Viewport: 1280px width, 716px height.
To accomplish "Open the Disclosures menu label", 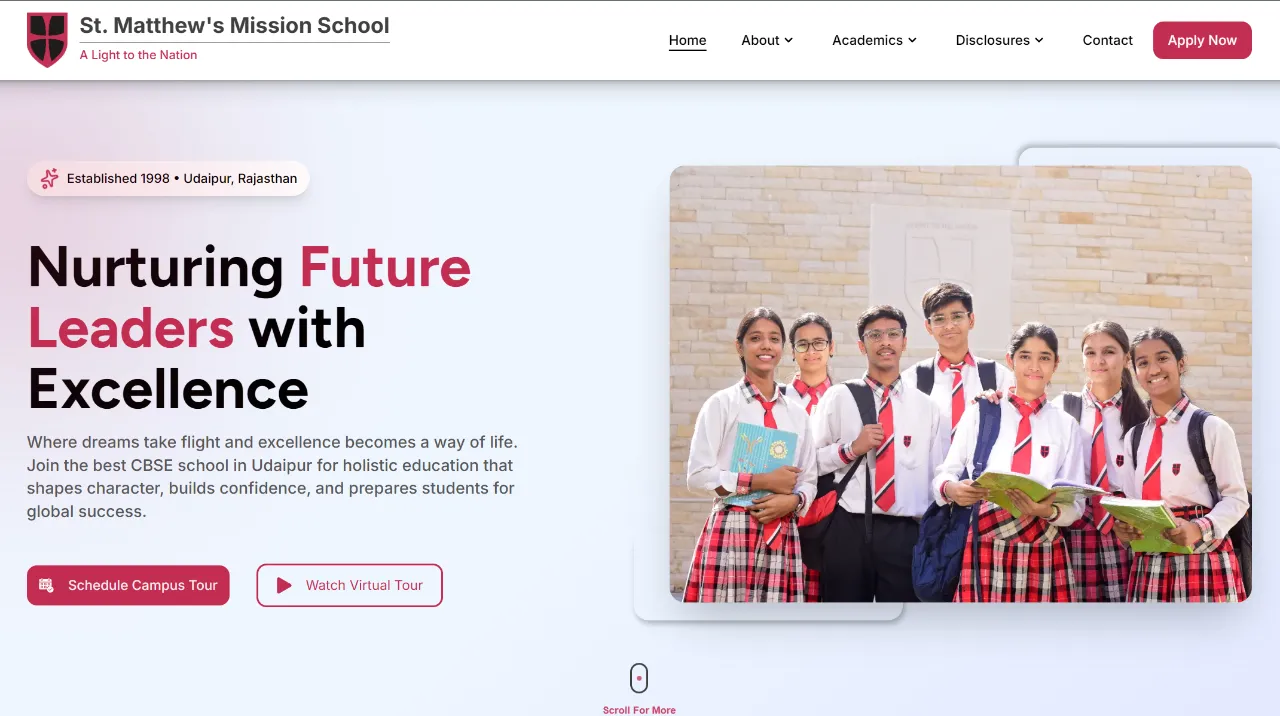I will 992,40.
